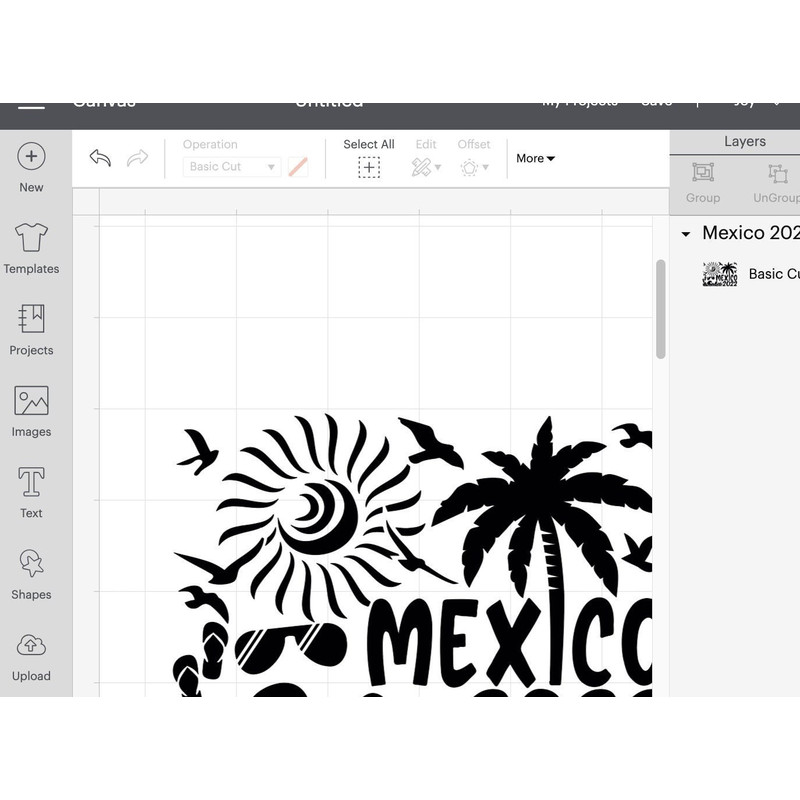This screenshot has height=800, width=800.
Task: Create a new project with the New icon
Action: click(31, 158)
